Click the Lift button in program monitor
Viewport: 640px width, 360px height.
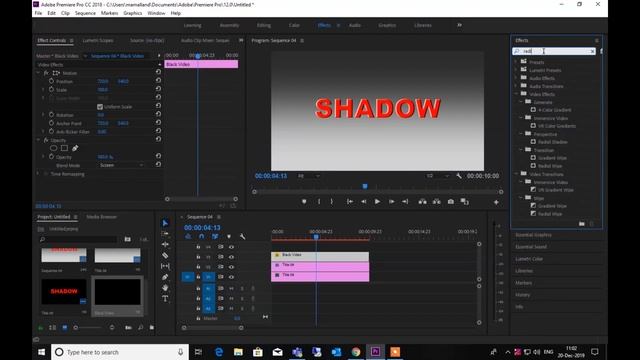click(422, 202)
